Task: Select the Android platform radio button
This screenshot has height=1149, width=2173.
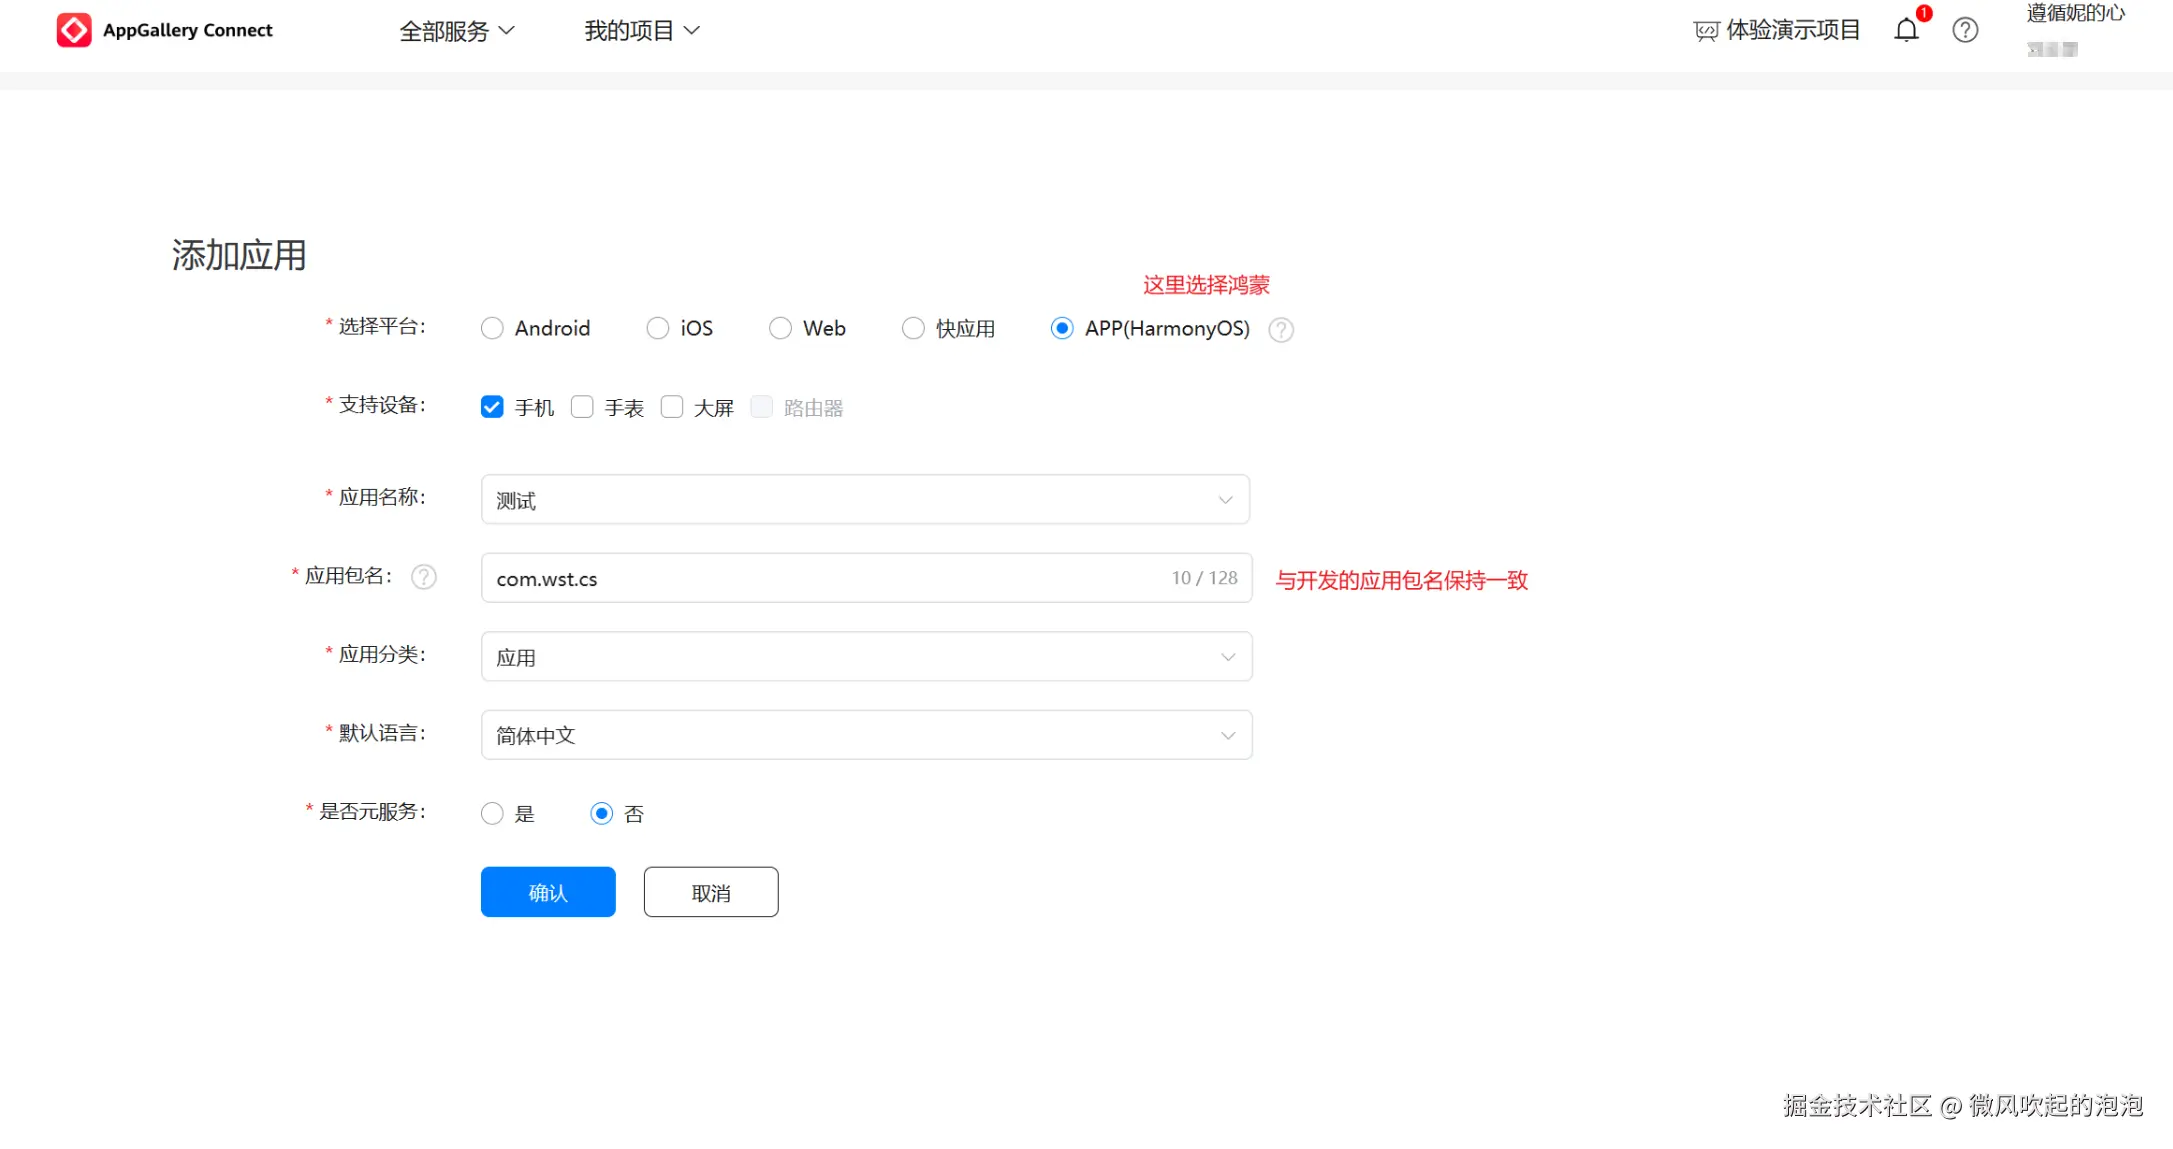Action: tap(492, 328)
